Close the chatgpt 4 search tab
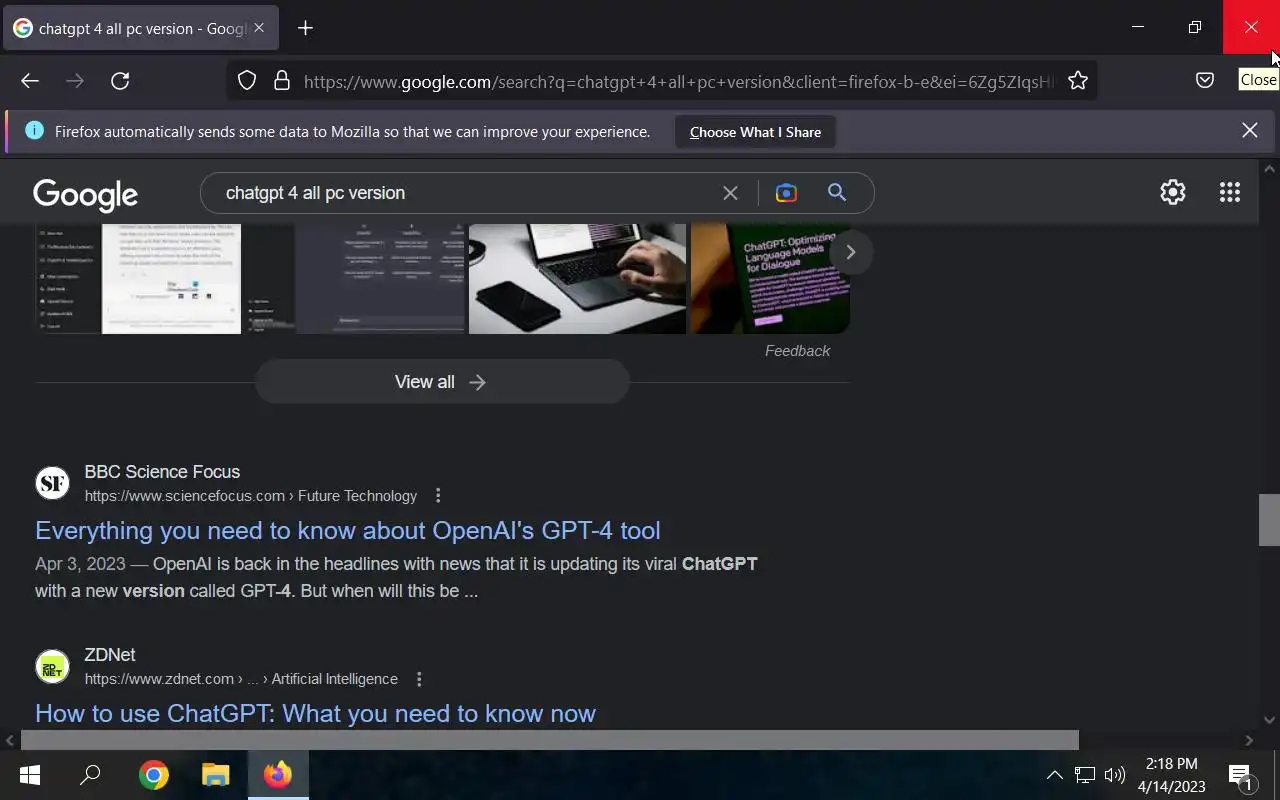This screenshot has height=800, width=1280. coord(259,28)
